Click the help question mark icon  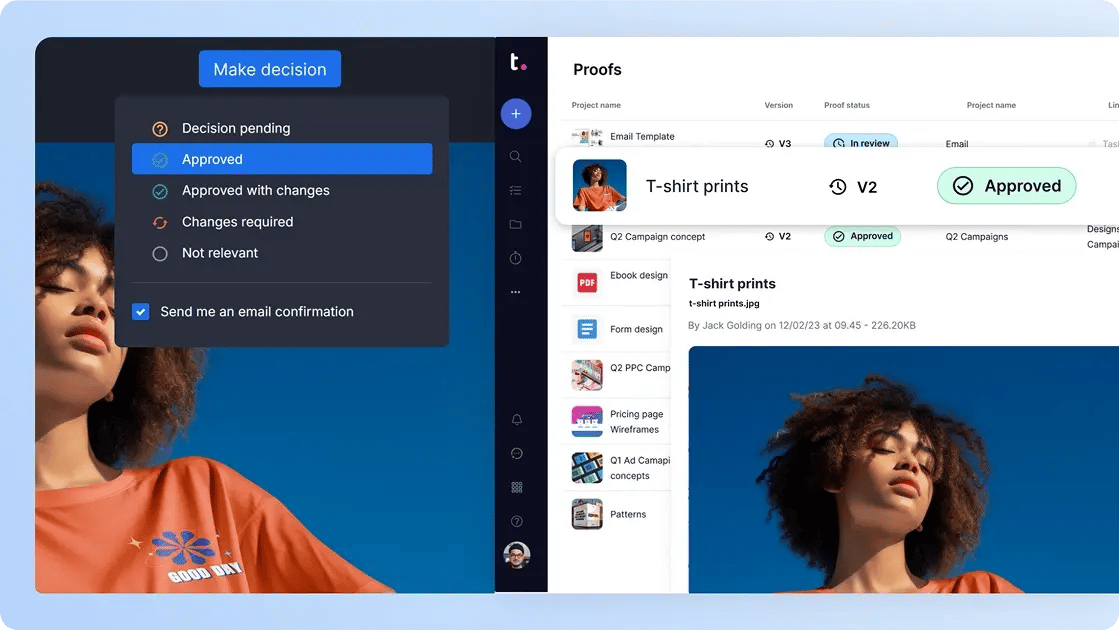(516, 521)
